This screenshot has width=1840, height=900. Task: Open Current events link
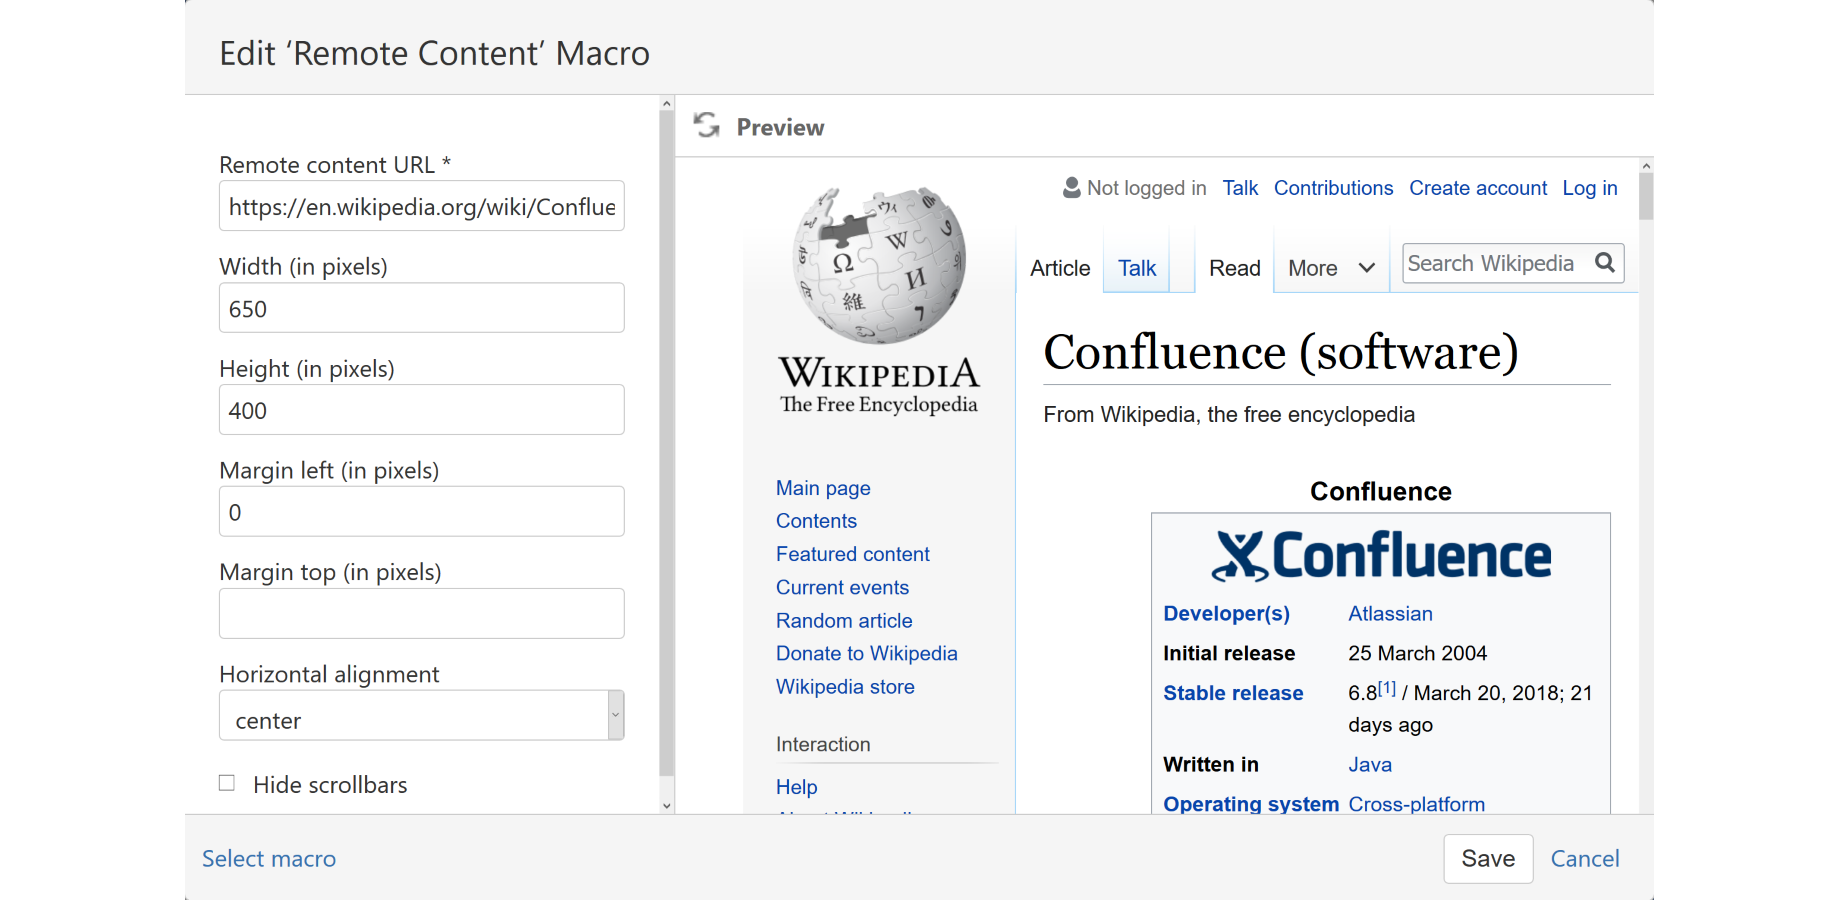[843, 587]
